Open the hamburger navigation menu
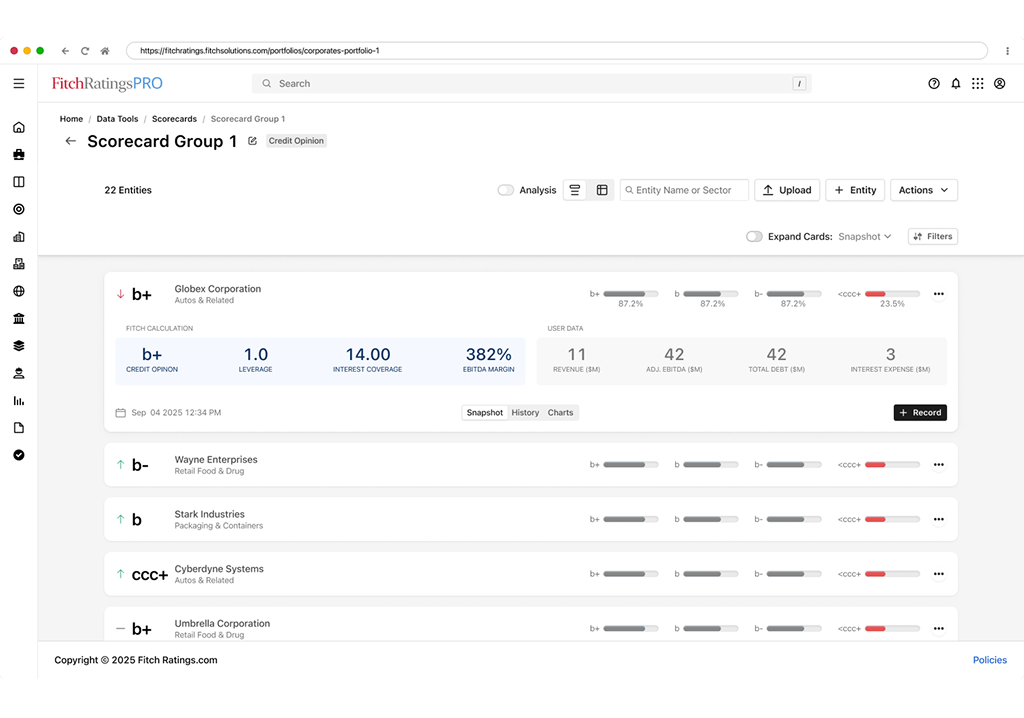 (19, 84)
